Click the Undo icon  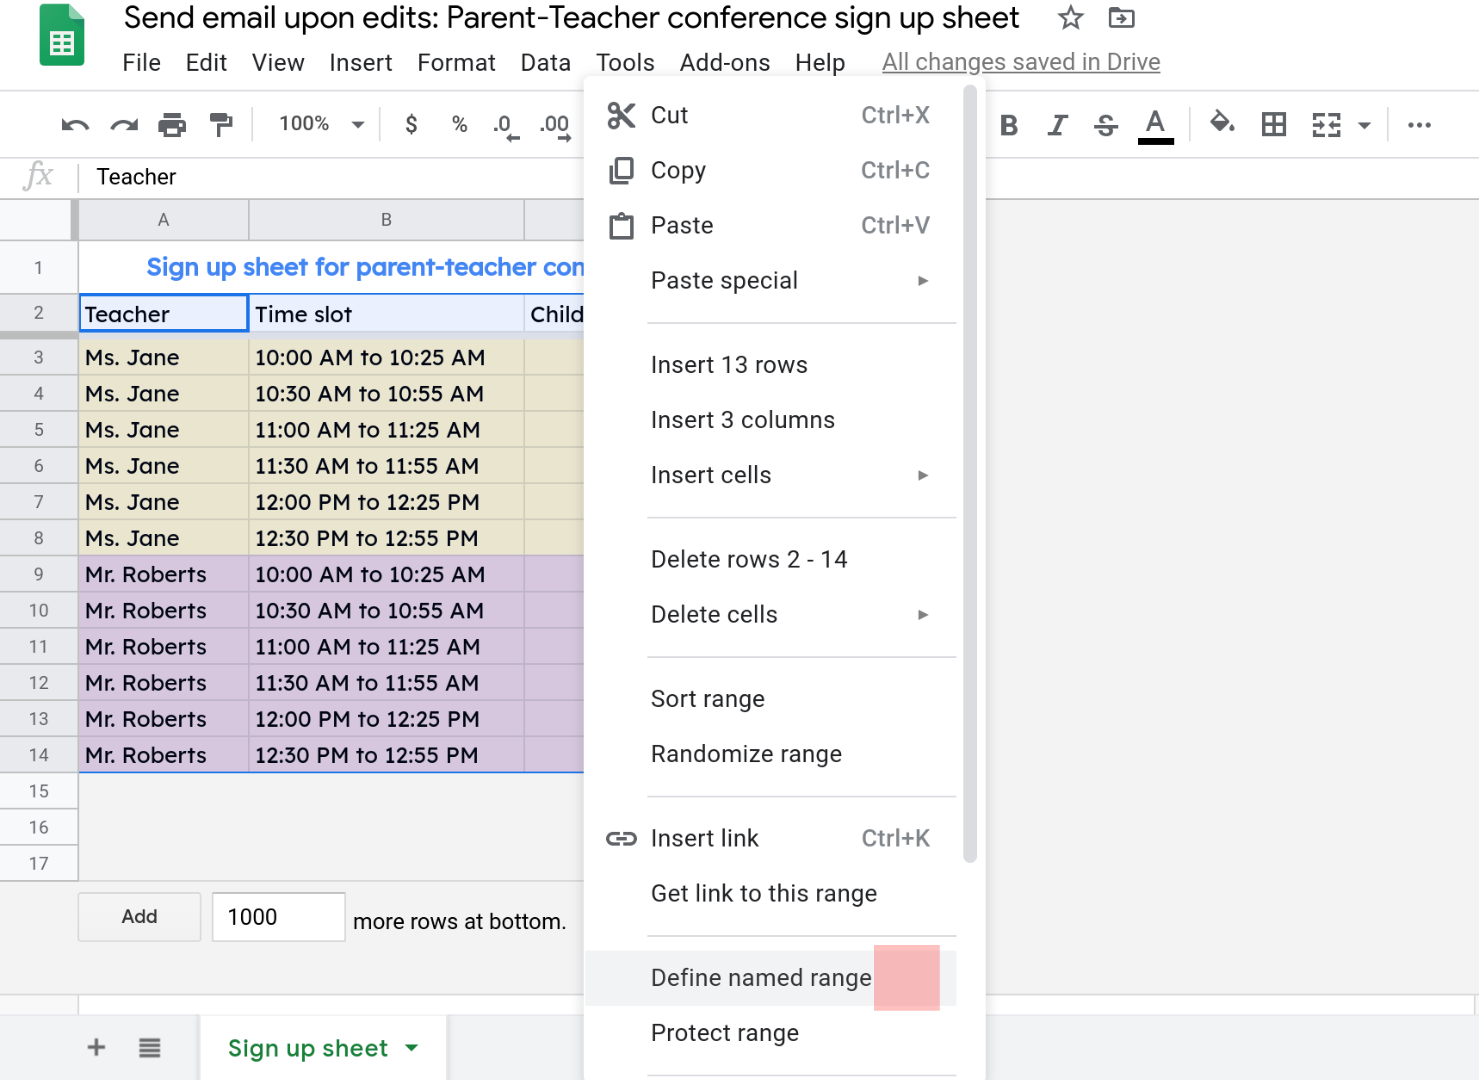(x=75, y=125)
